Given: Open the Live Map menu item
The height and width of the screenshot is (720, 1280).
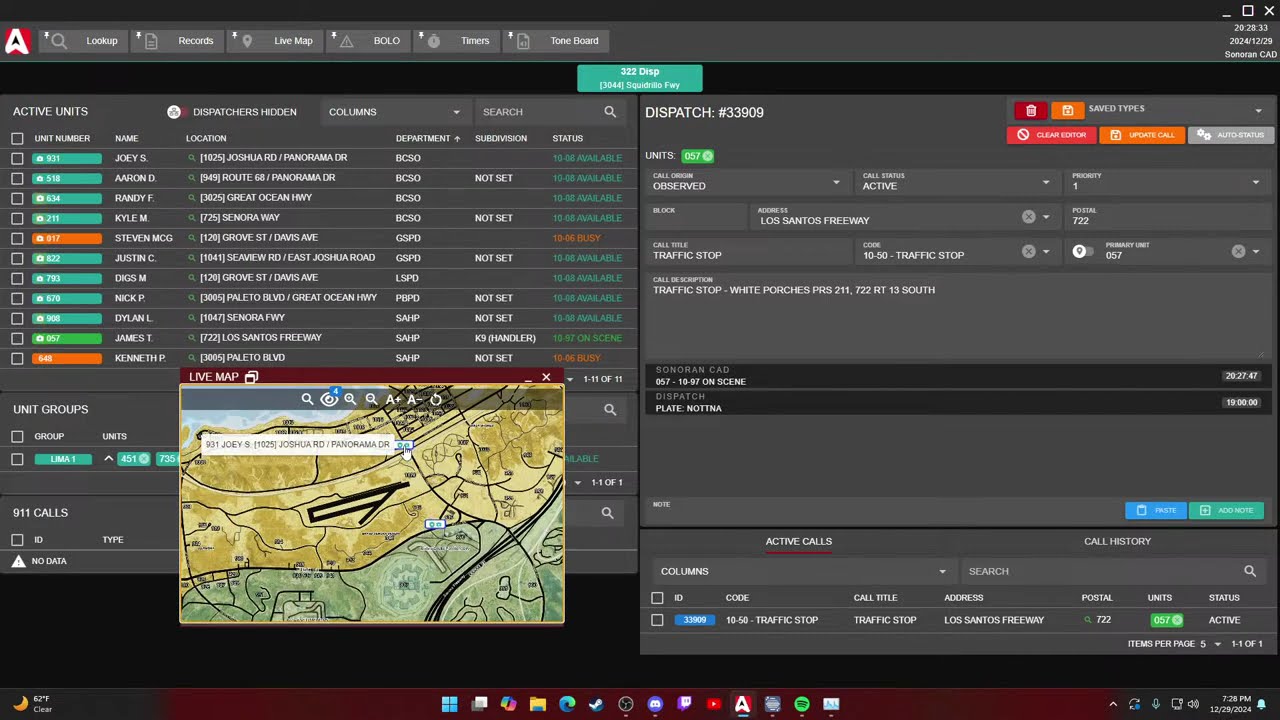Looking at the screenshot, I should pyautogui.click(x=274, y=41).
